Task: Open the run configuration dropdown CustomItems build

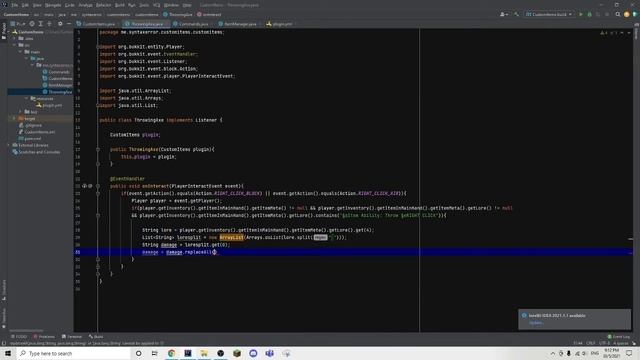Action: [549, 14]
